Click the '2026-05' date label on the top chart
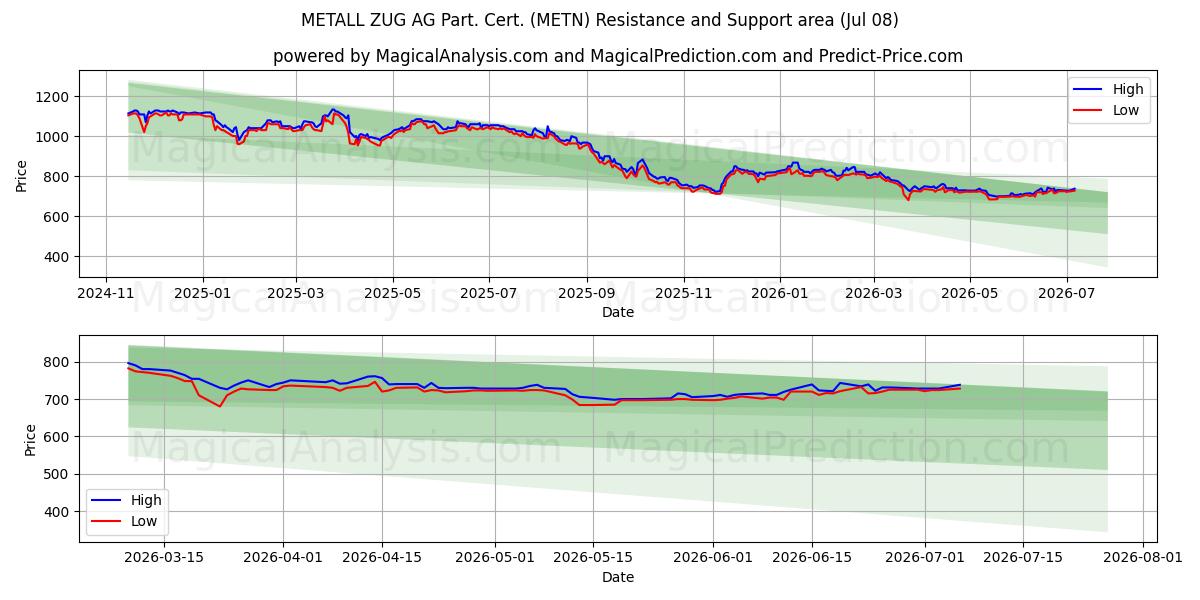Screen dimensions: 1200x600 969,293
